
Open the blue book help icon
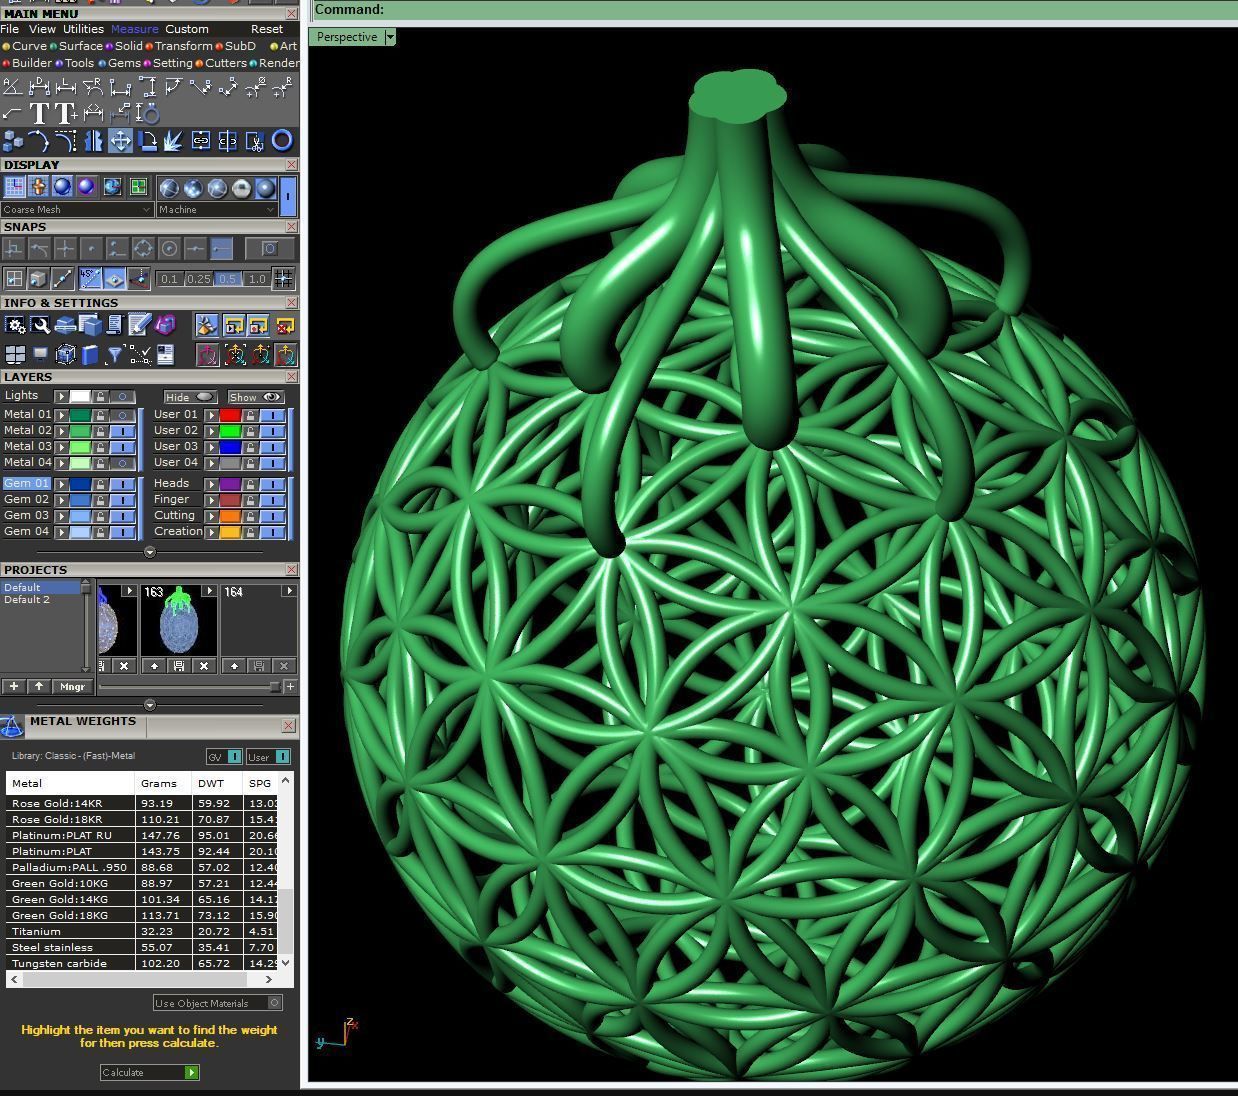(x=90, y=354)
